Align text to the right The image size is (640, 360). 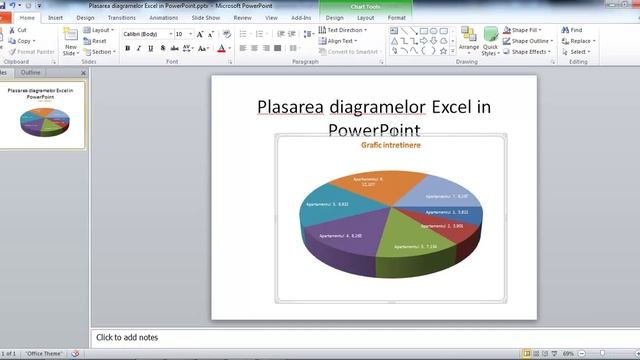coord(266,48)
